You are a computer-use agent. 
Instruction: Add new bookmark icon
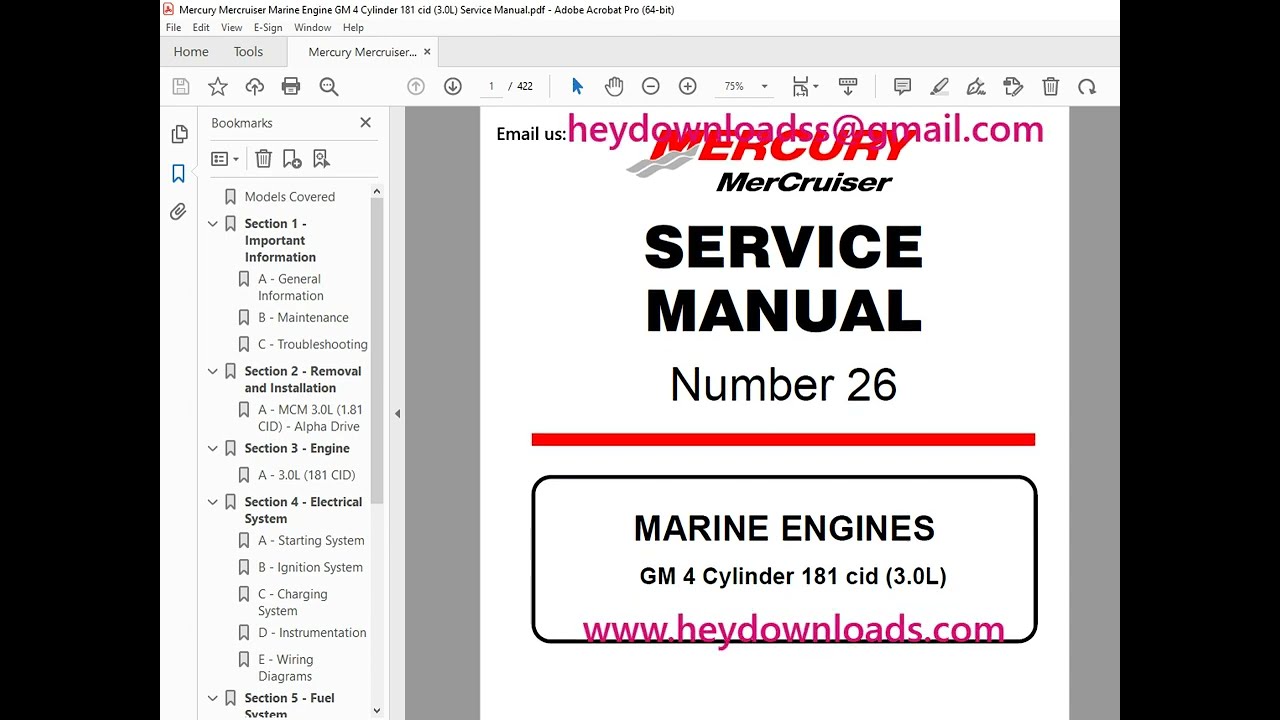pos(292,158)
